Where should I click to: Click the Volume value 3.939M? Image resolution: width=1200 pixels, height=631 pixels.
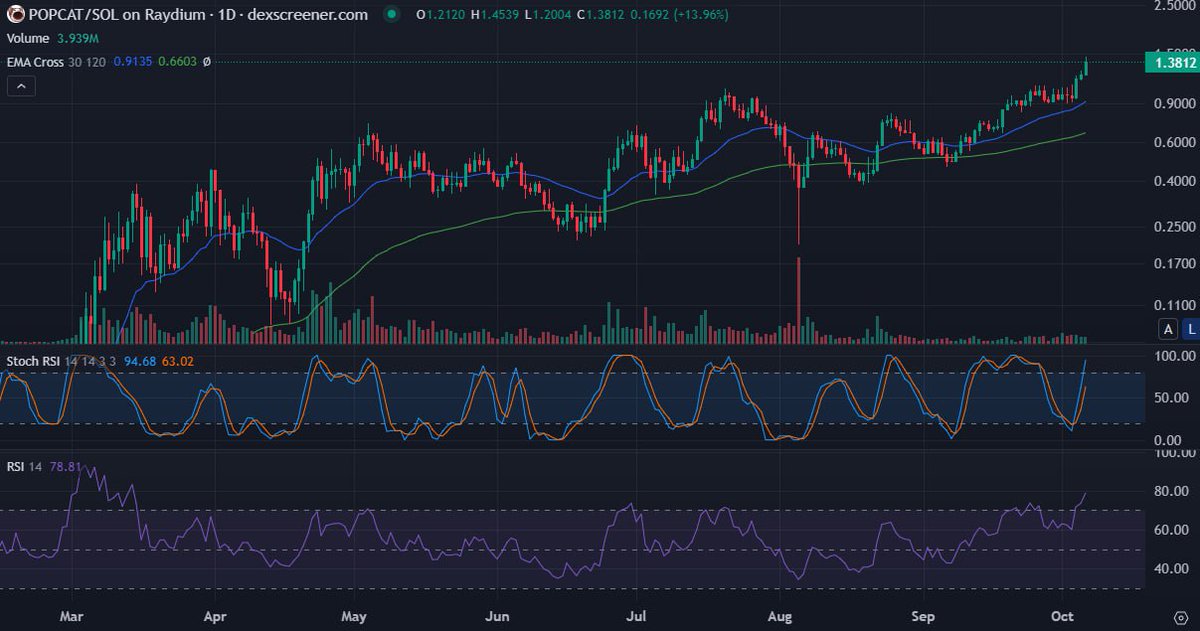(76, 38)
